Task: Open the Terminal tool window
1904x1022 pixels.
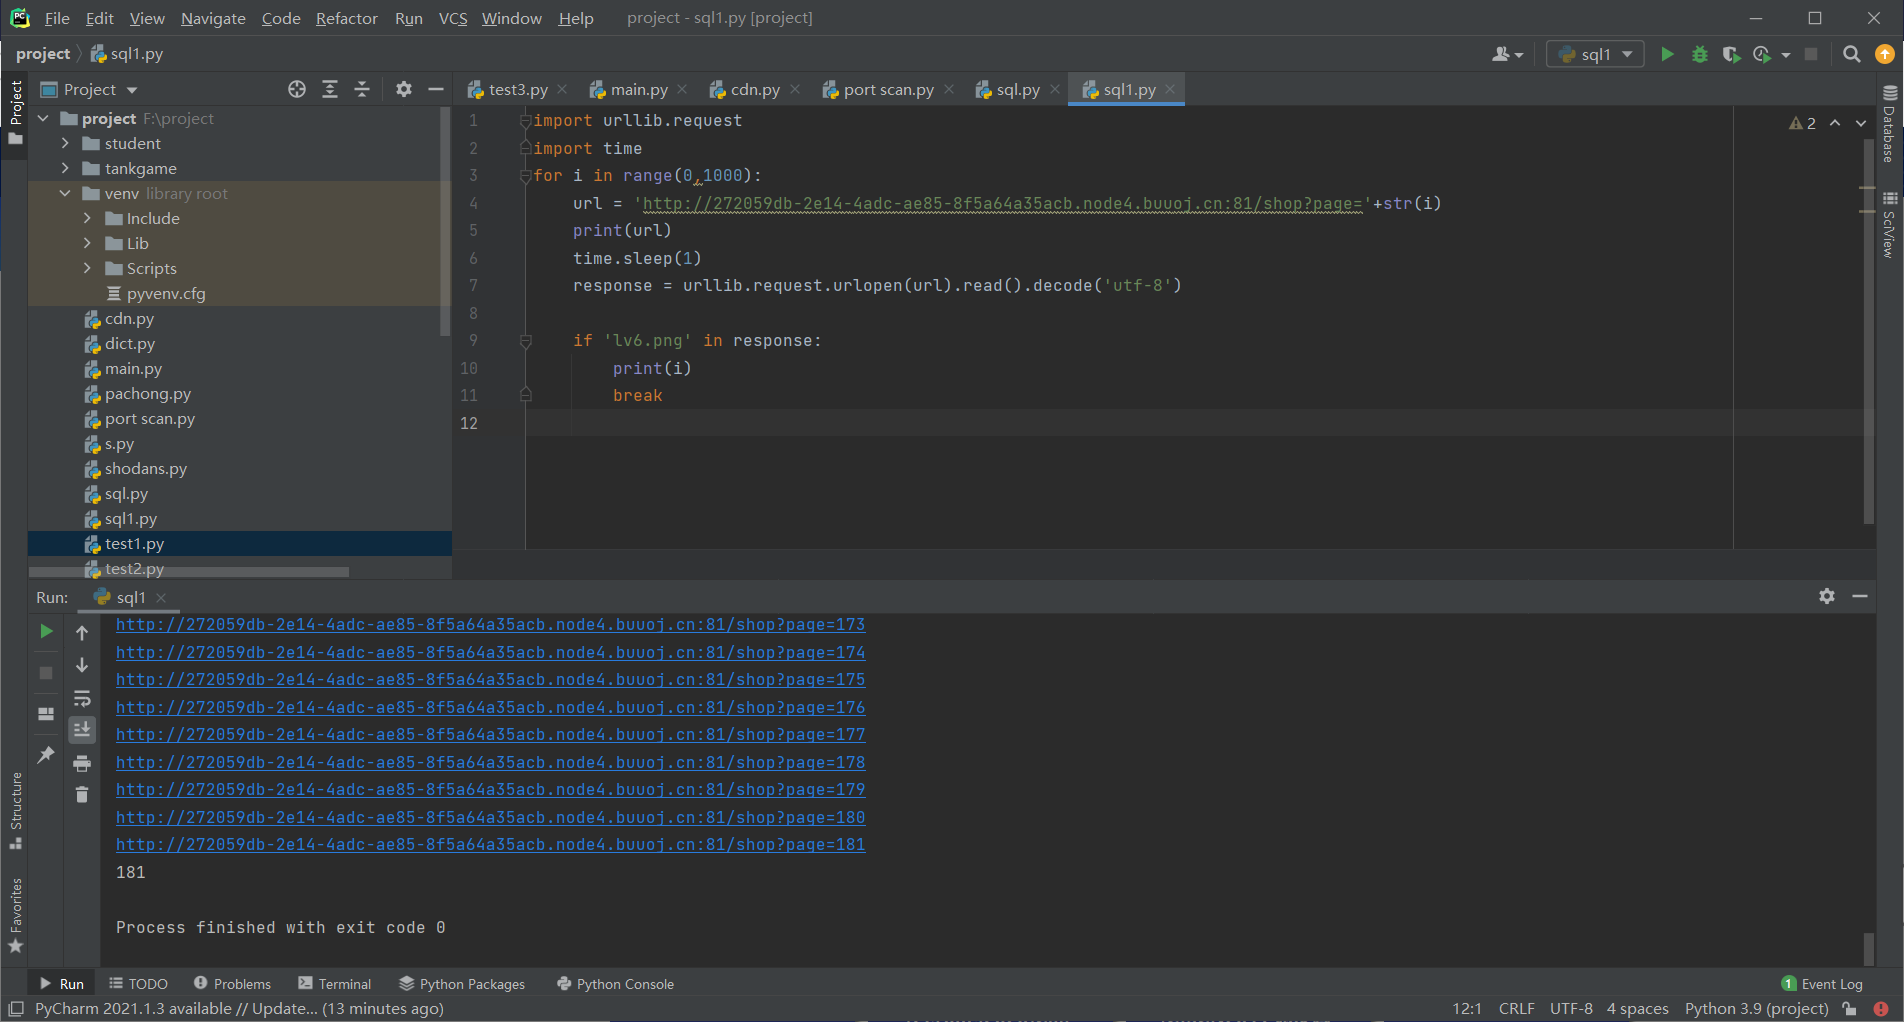Action: click(x=335, y=984)
